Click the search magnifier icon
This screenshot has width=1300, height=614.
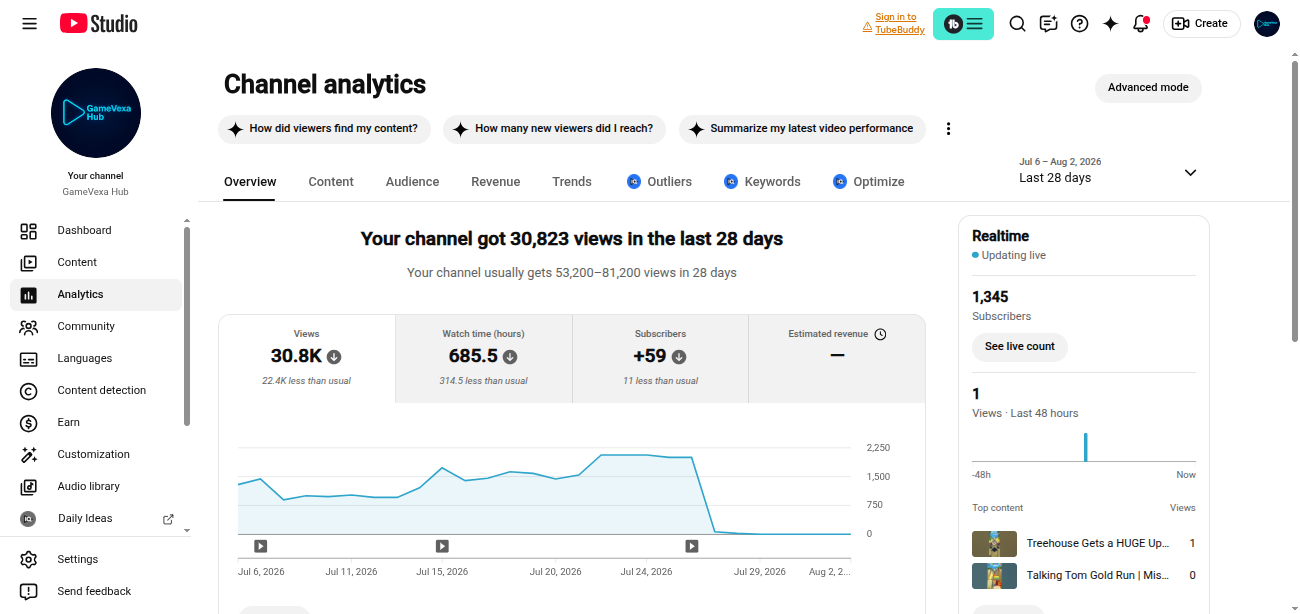1017,24
